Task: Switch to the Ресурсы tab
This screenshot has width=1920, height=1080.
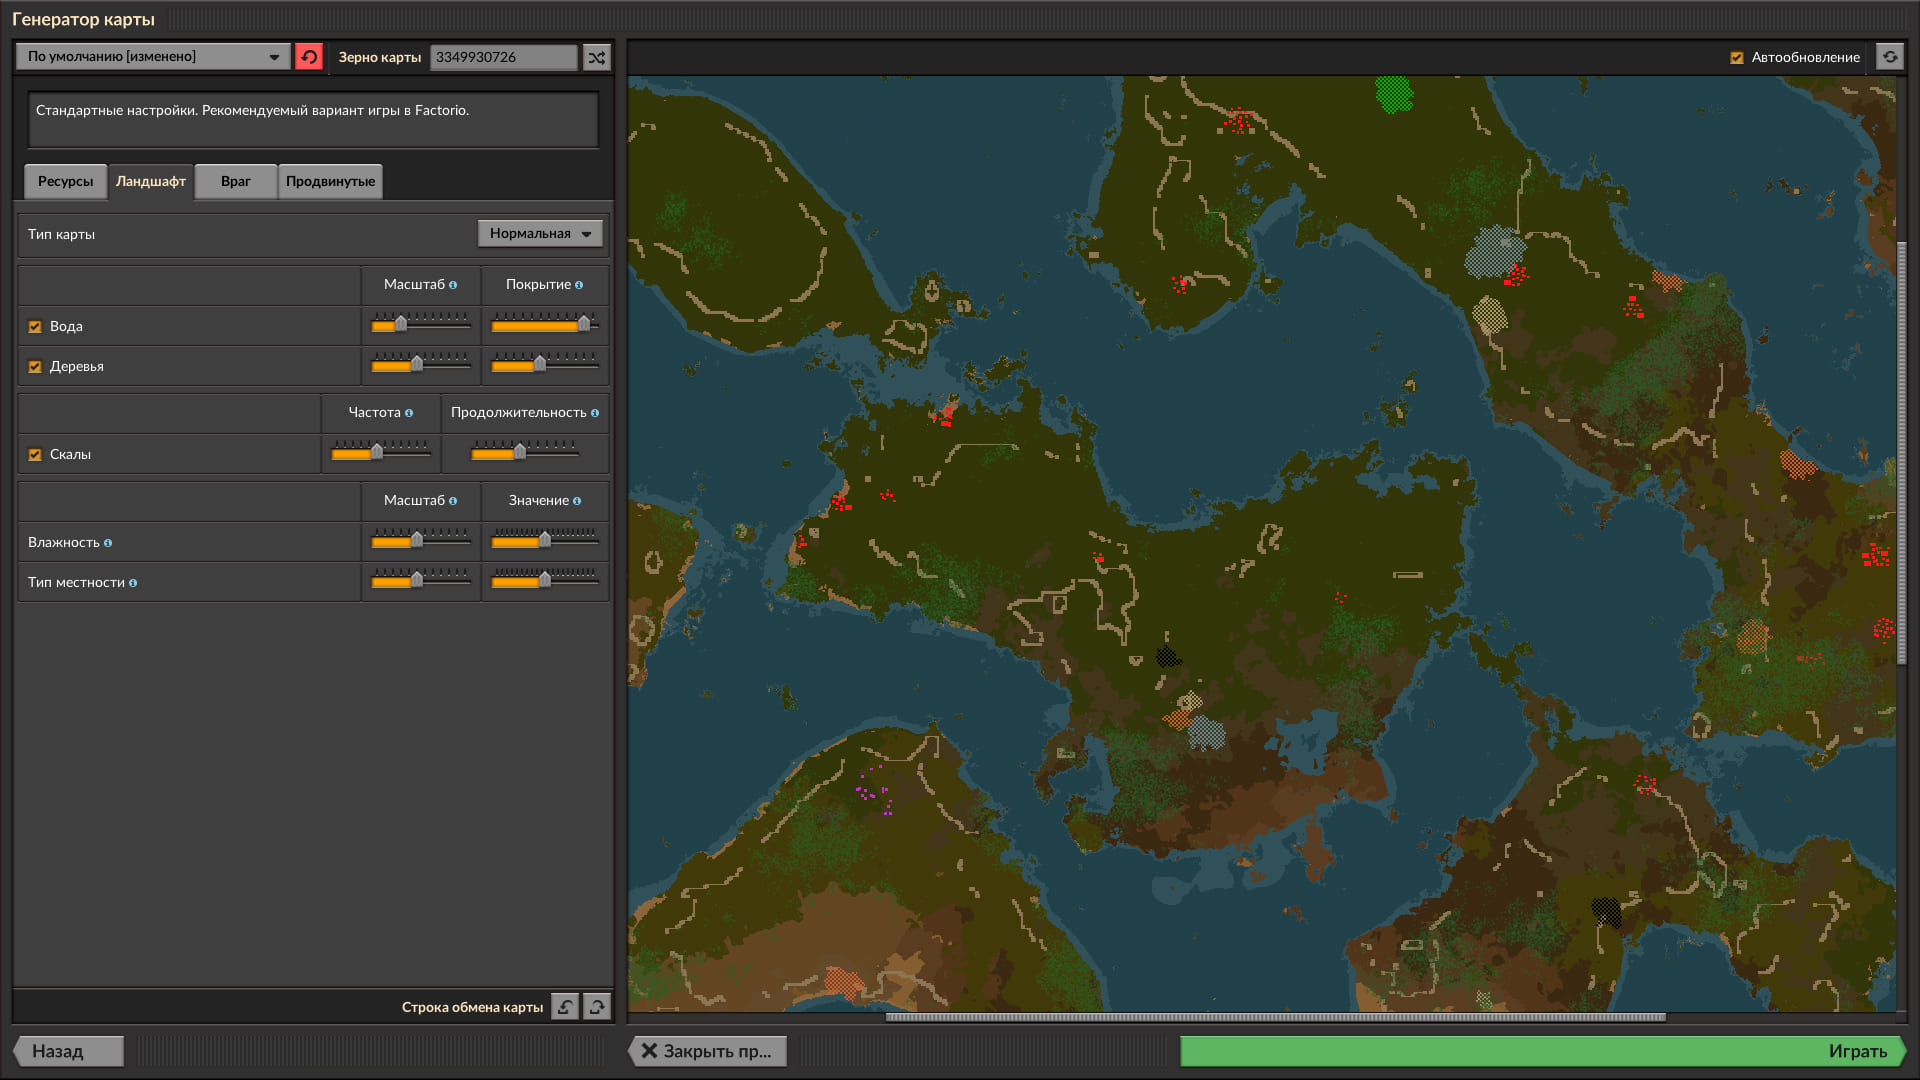Action: click(65, 181)
